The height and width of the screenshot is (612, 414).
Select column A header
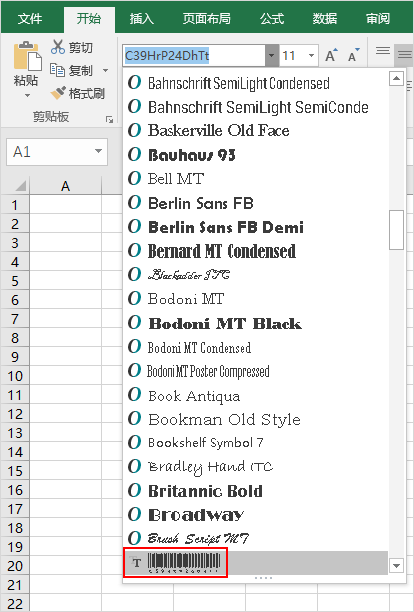66,186
